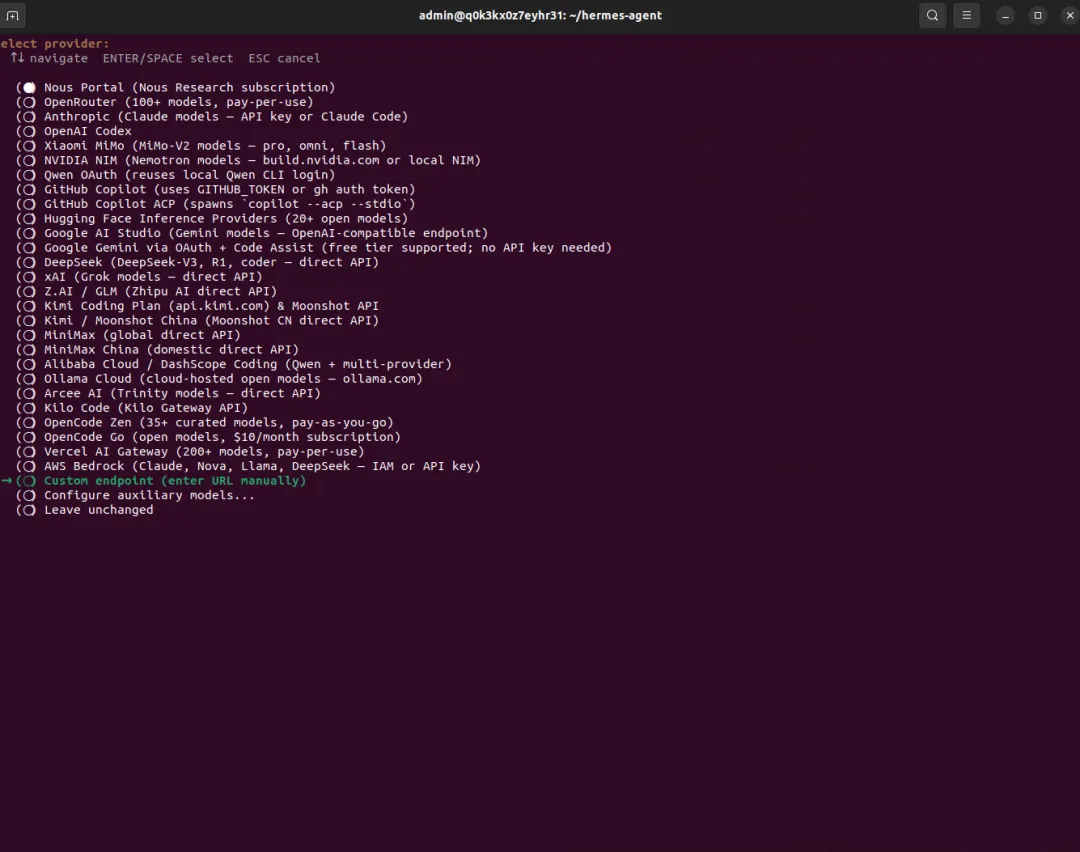Viewport: 1080px width, 852px height.
Task: Click OpenCode Go subscription entry
Action: (222, 437)
